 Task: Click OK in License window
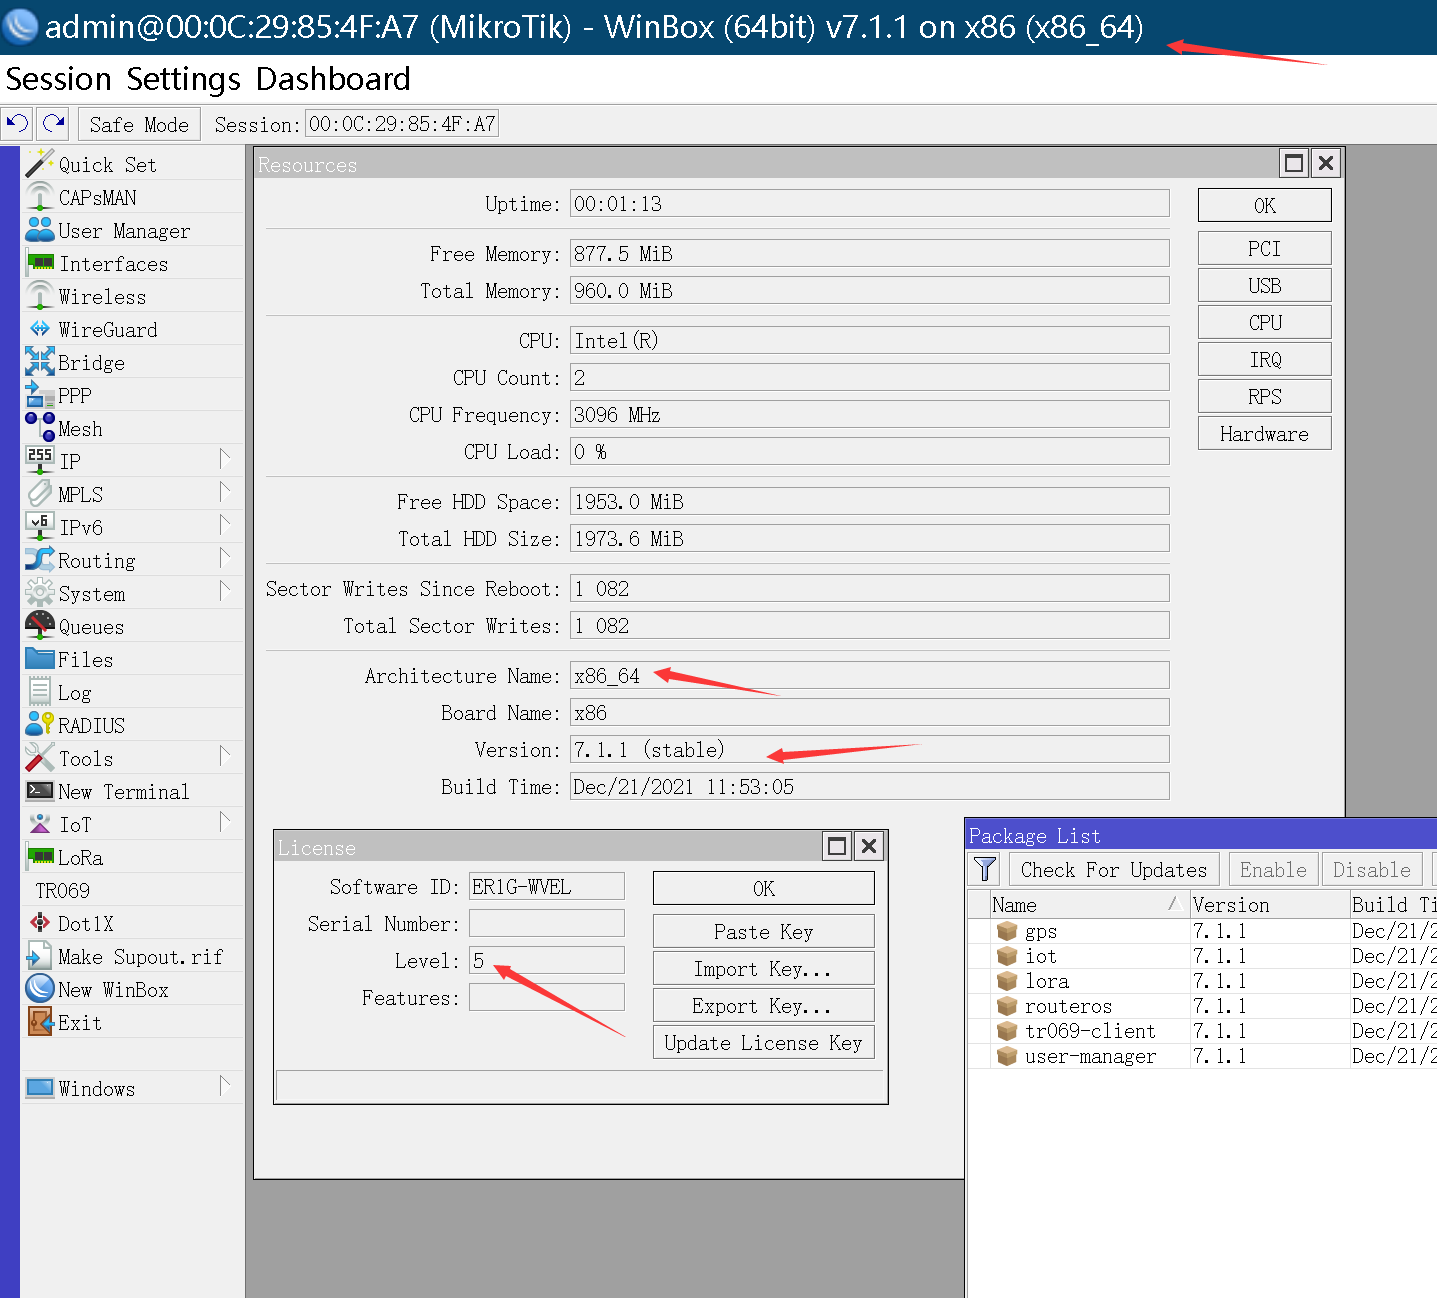point(764,888)
